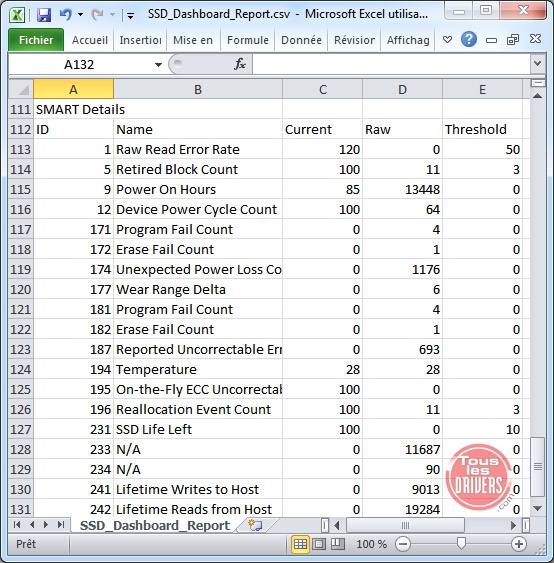554x563 pixels.
Task: Click the Excel application icon in title bar
Action: click(17, 15)
